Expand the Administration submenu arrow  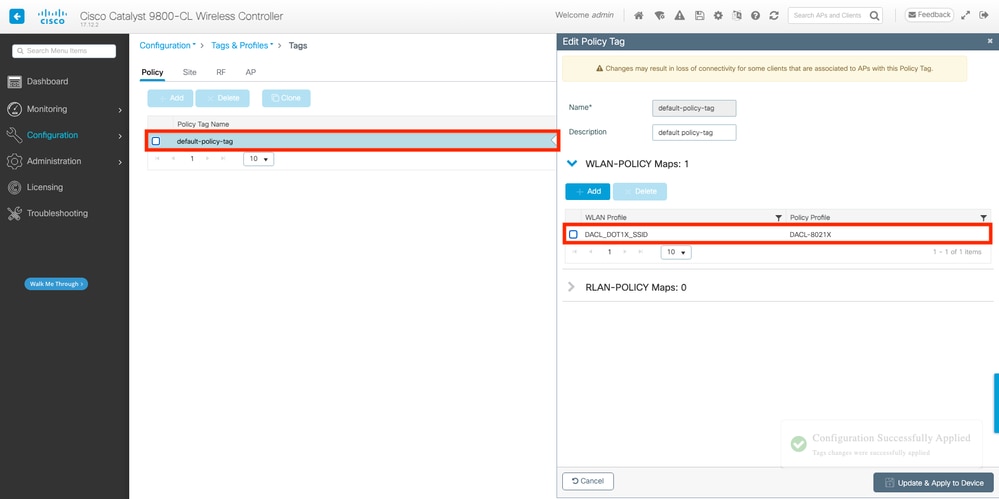point(120,162)
